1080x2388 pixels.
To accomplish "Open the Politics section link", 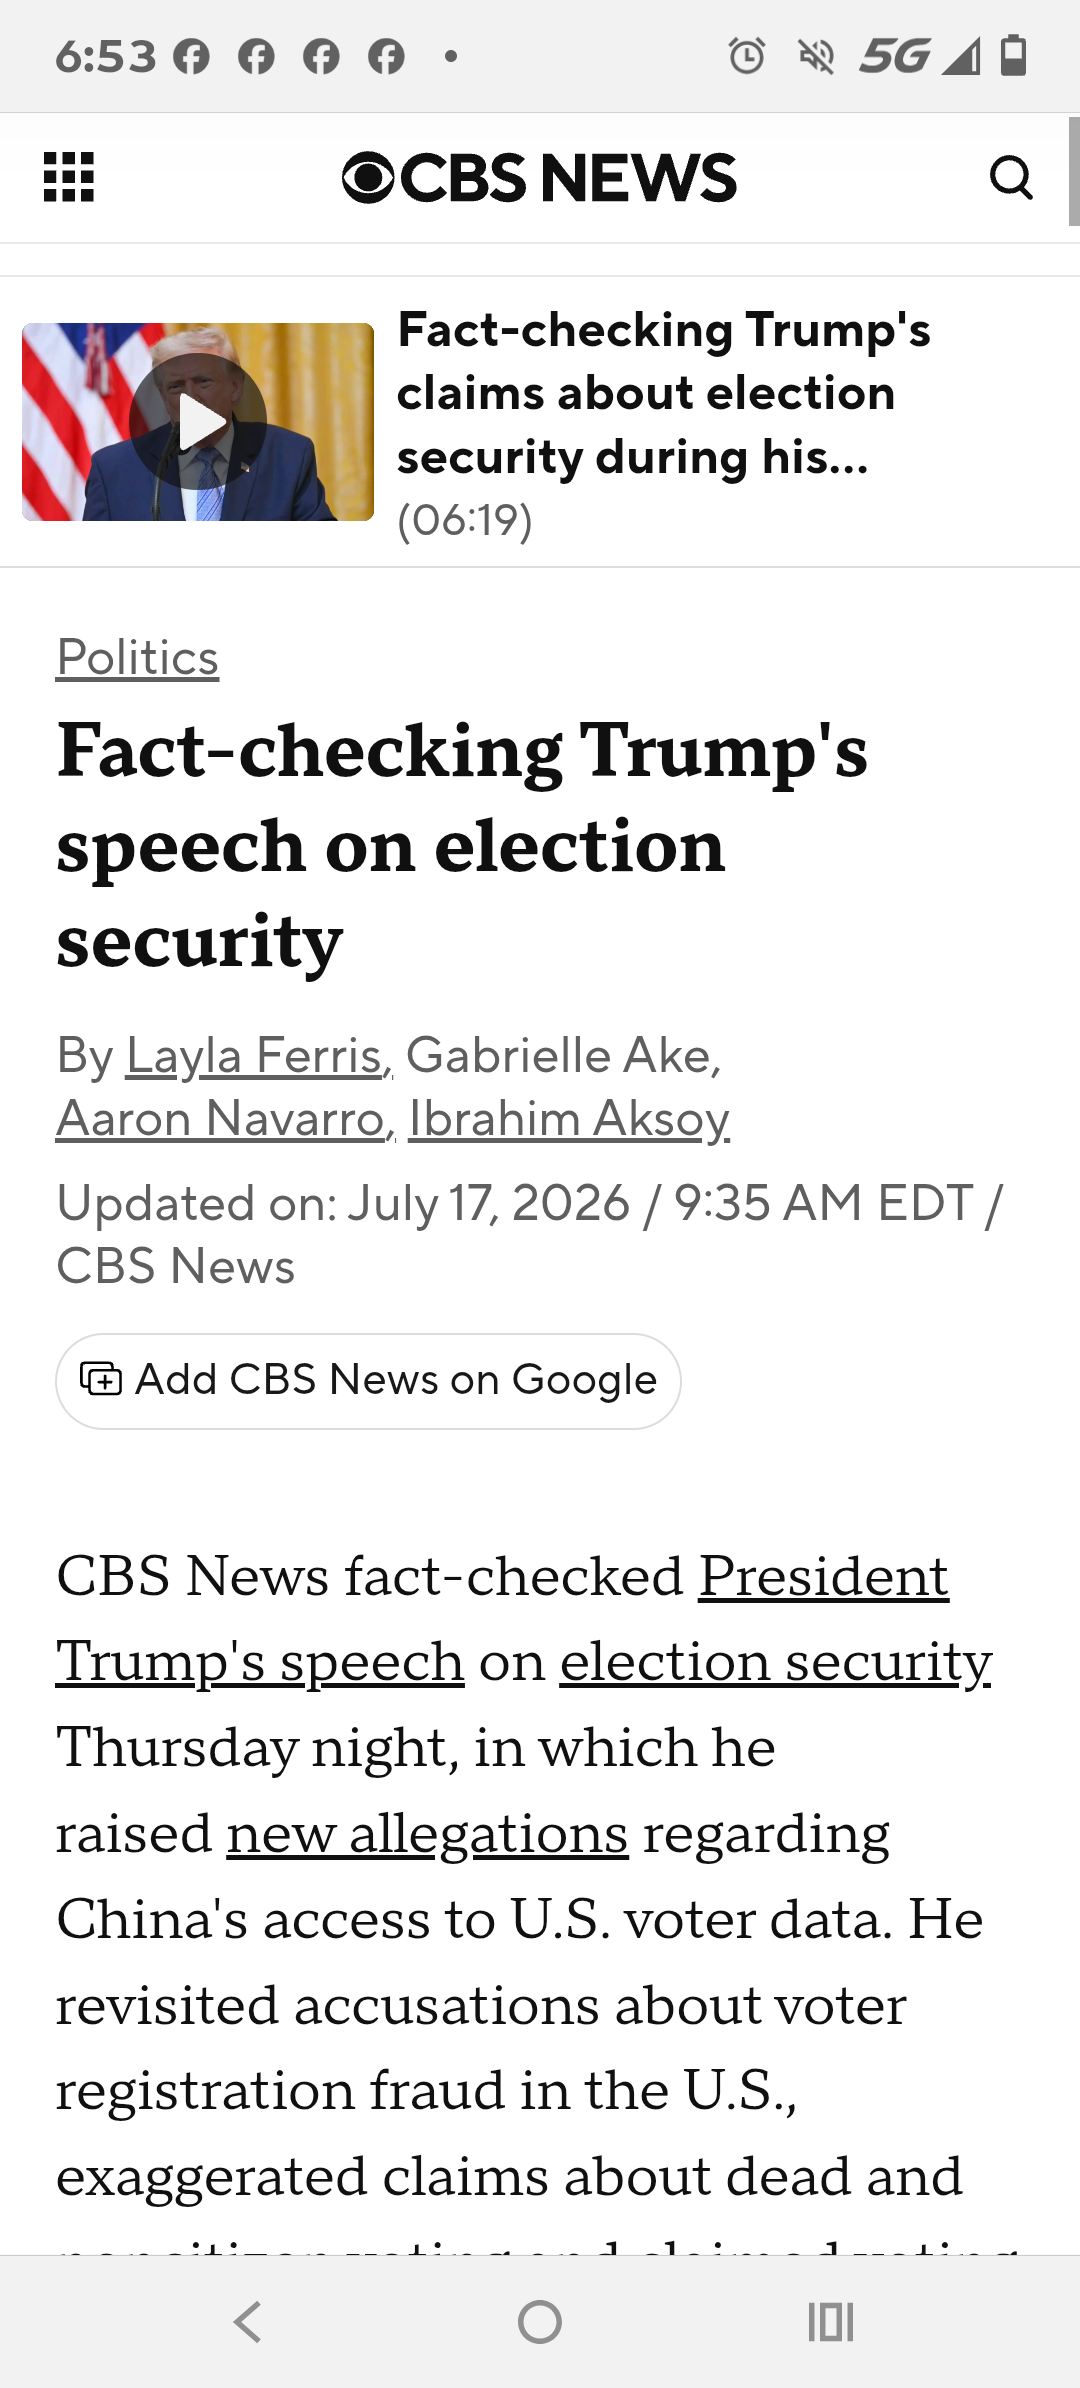I will click(137, 657).
